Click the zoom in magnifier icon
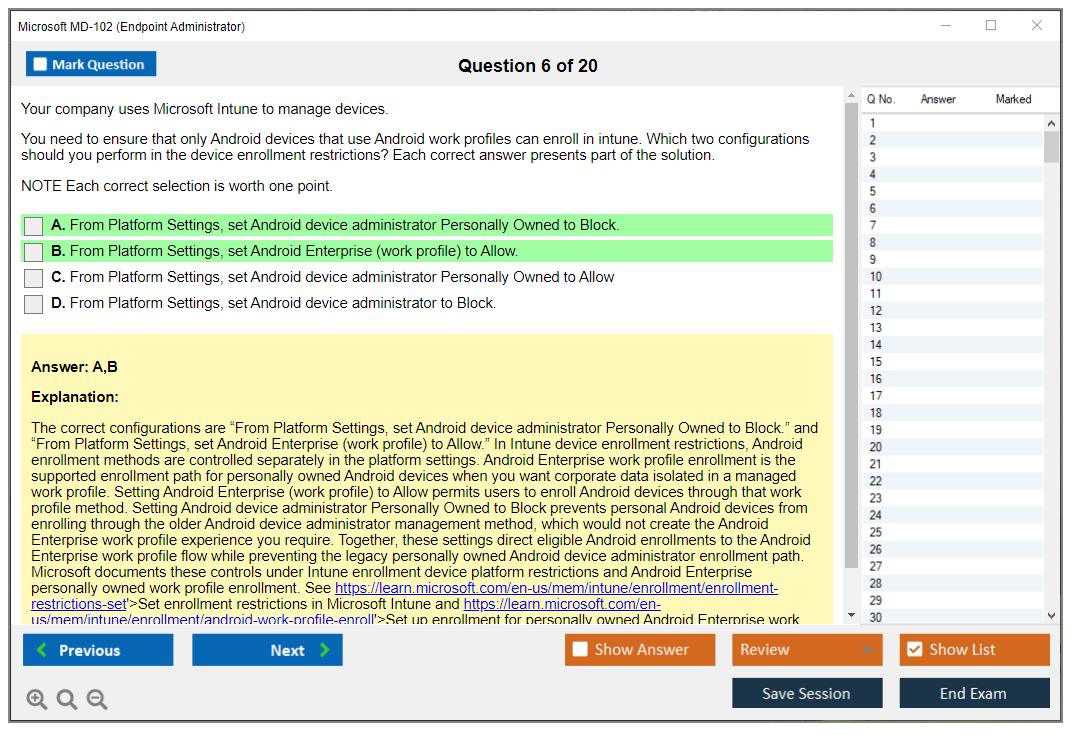This screenshot has width=1075, height=735. click(x=36, y=699)
